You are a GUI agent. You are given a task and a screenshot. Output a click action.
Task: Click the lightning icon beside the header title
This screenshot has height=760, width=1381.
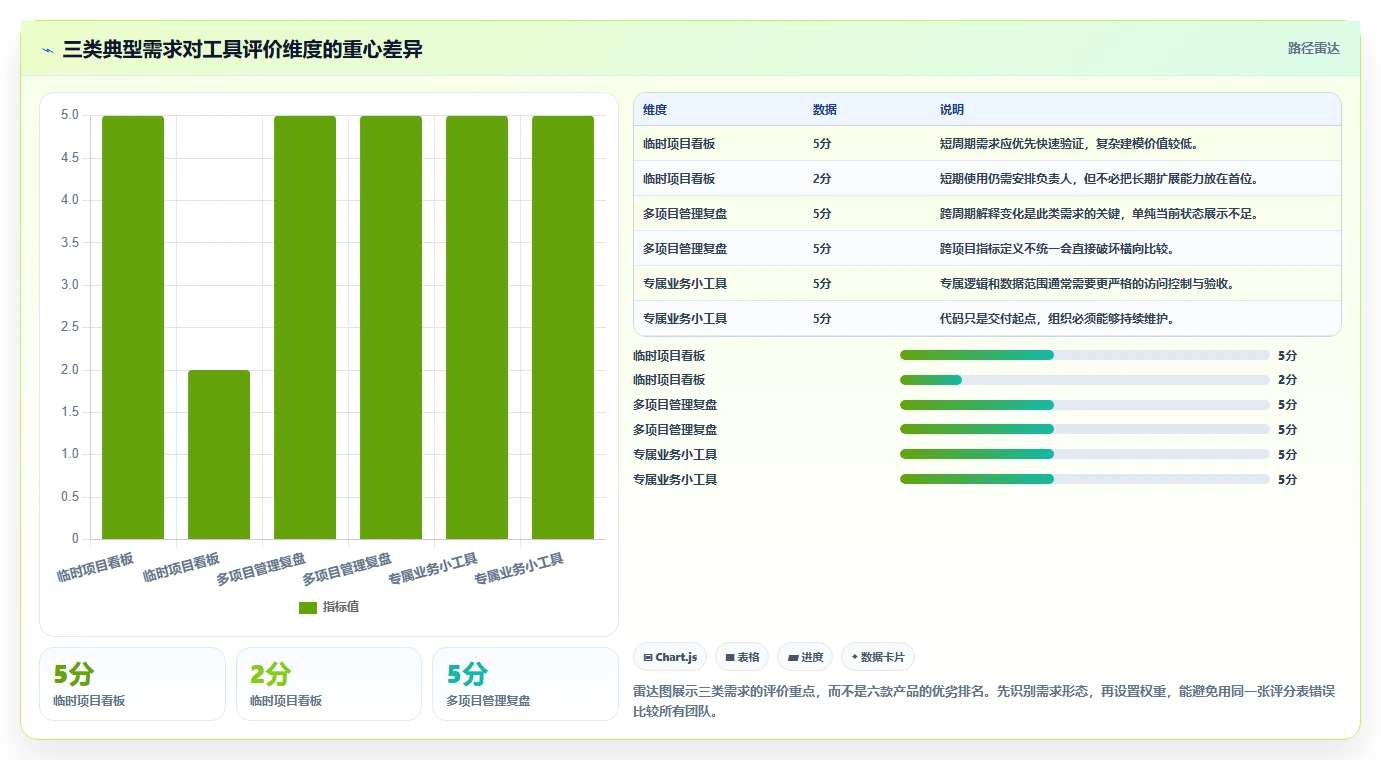pyautogui.click(x=47, y=50)
